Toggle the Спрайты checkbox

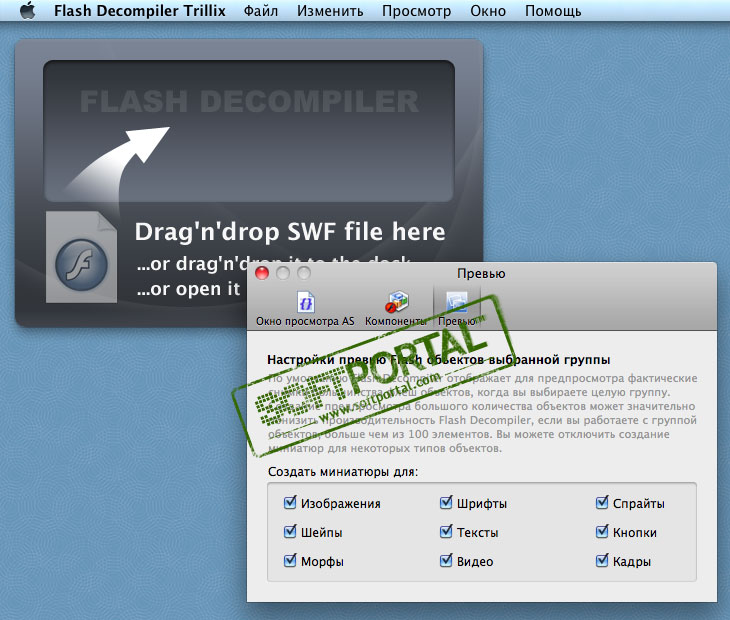602,503
